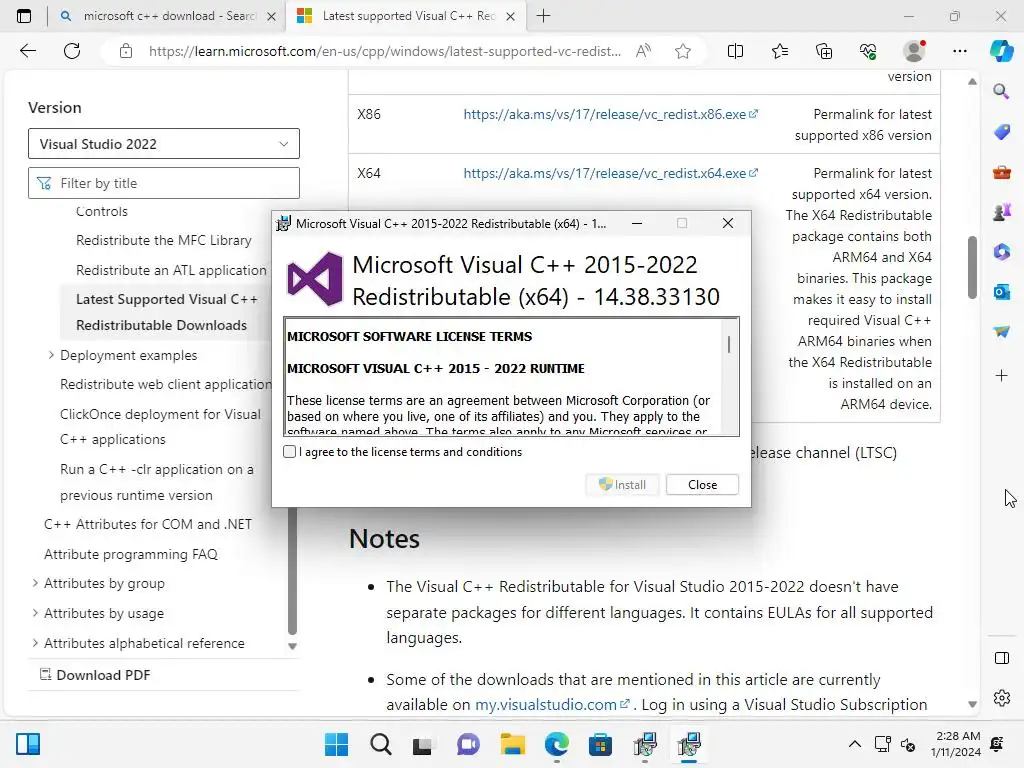Open Attribute programming FAQ article
This screenshot has width=1024, height=768.
pos(131,554)
